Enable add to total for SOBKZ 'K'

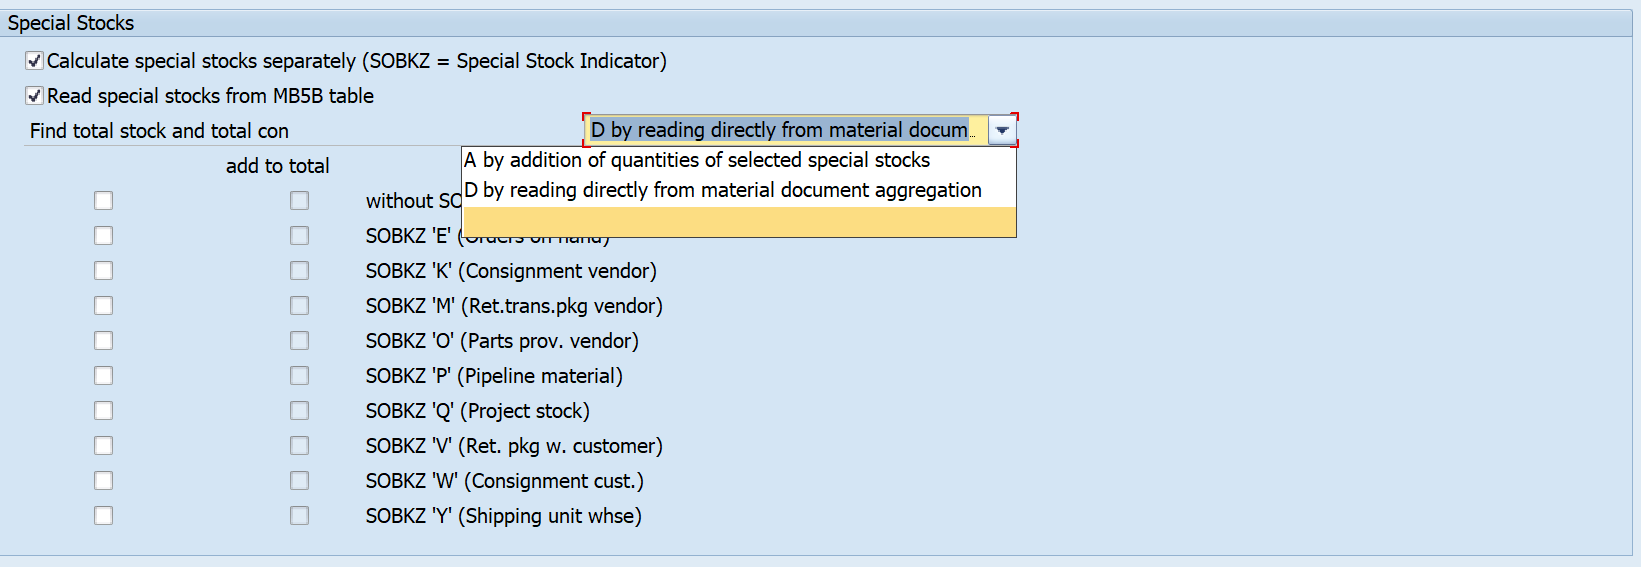pos(299,271)
